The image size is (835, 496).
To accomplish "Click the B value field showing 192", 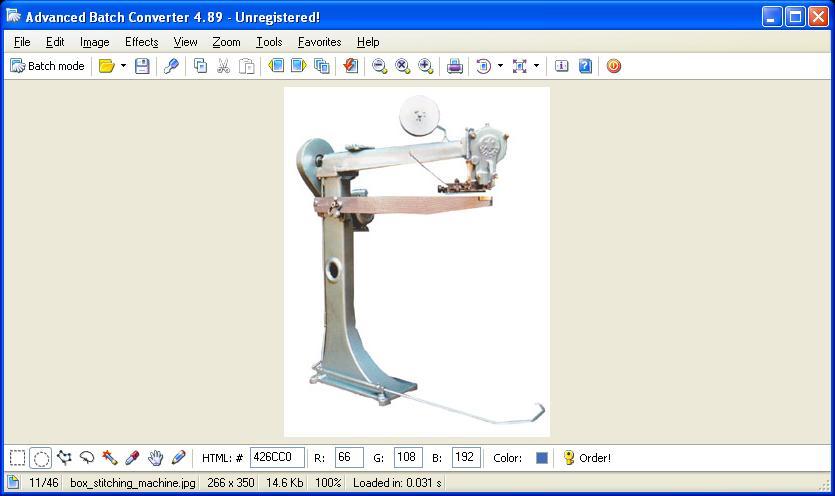I will [466, 458].
